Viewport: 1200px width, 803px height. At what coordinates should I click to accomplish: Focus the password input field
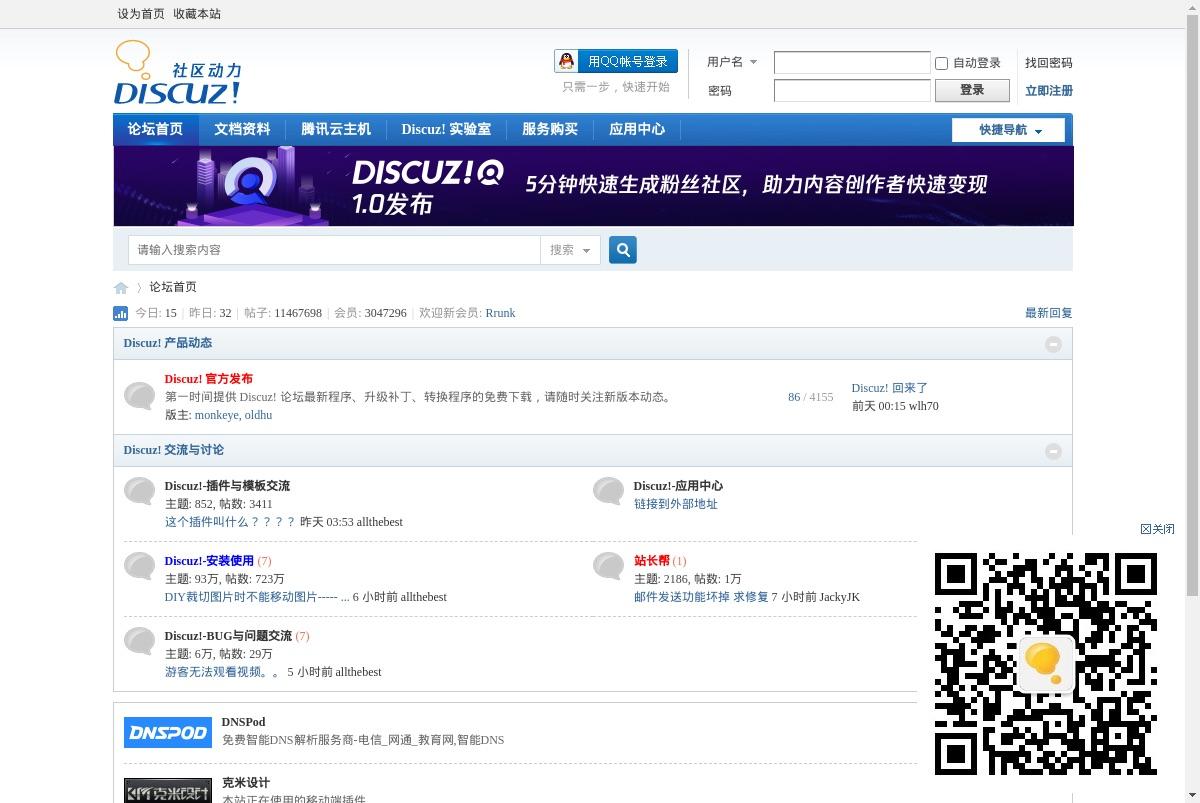point(852,90)
